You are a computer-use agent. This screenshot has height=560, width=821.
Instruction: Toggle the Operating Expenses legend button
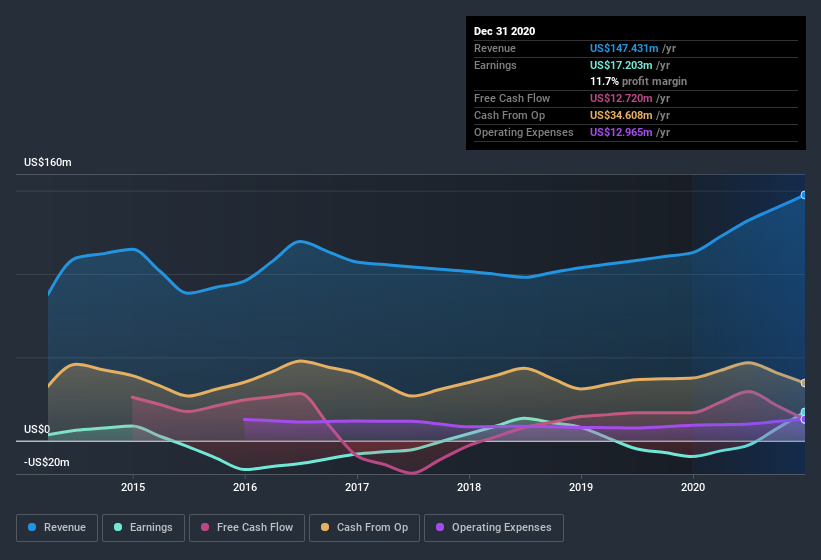pyautogui.click(x=493, y=527)
